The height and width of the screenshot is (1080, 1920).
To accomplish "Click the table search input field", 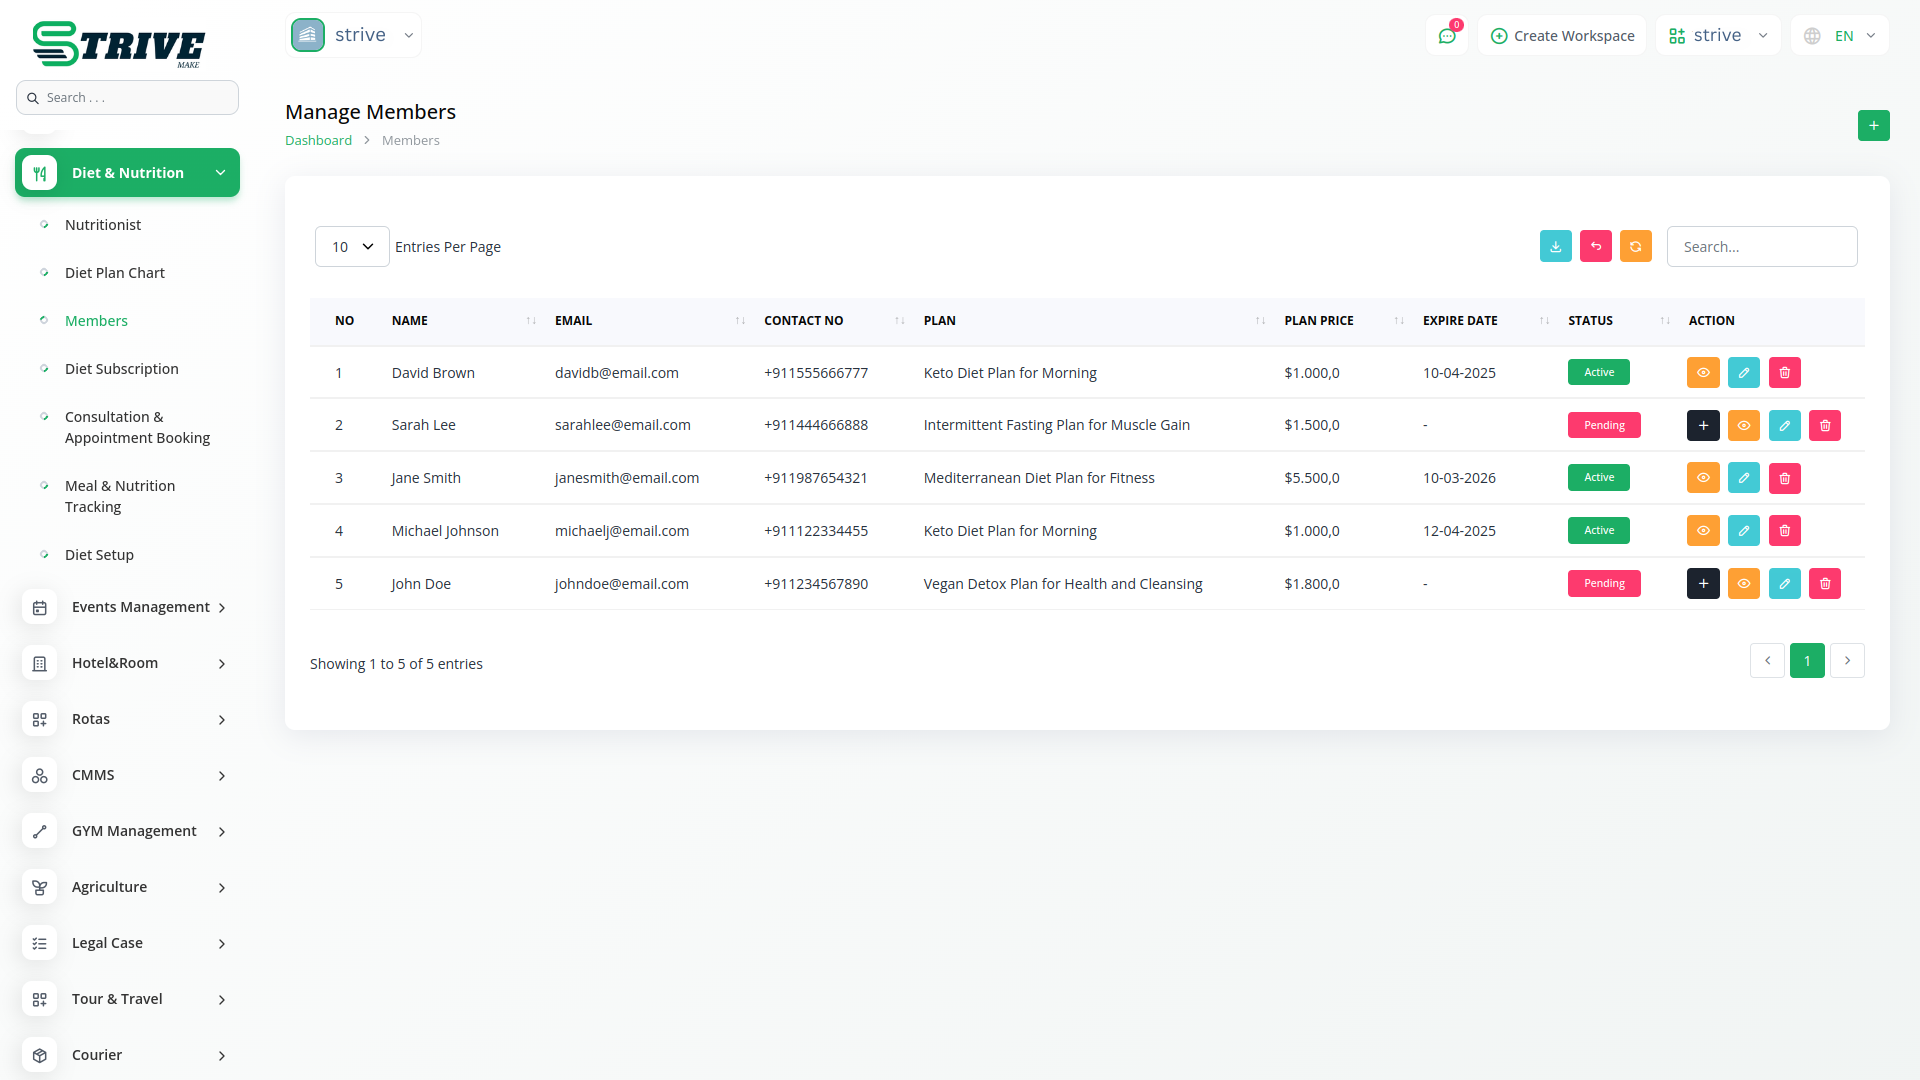I will point(1761,247).
